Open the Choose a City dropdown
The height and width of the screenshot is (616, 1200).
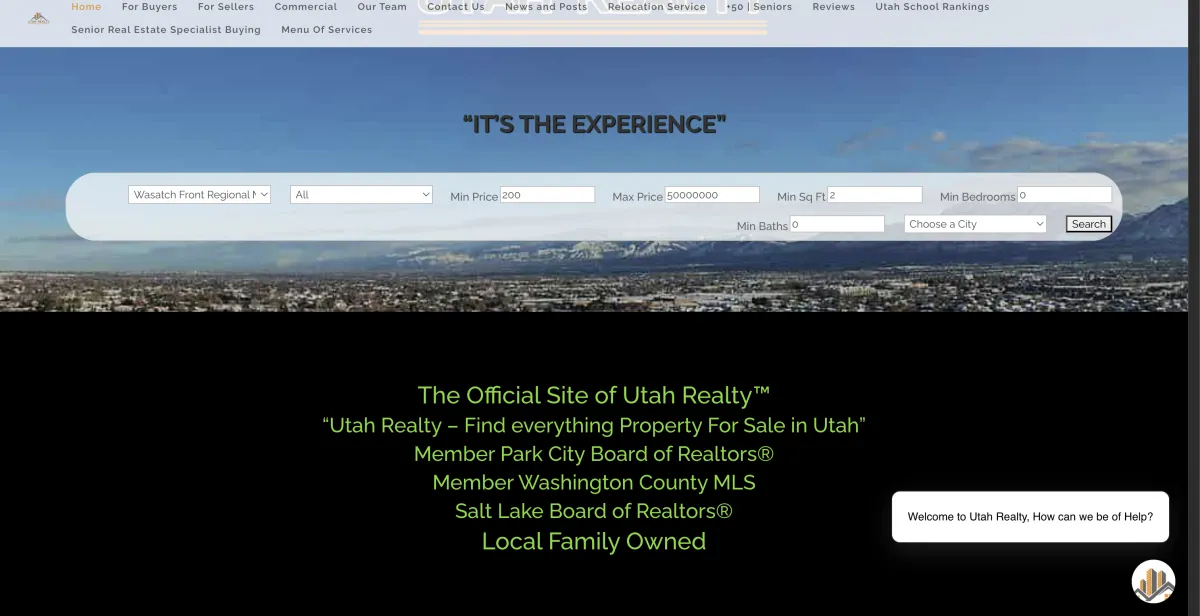pos(975,224)
